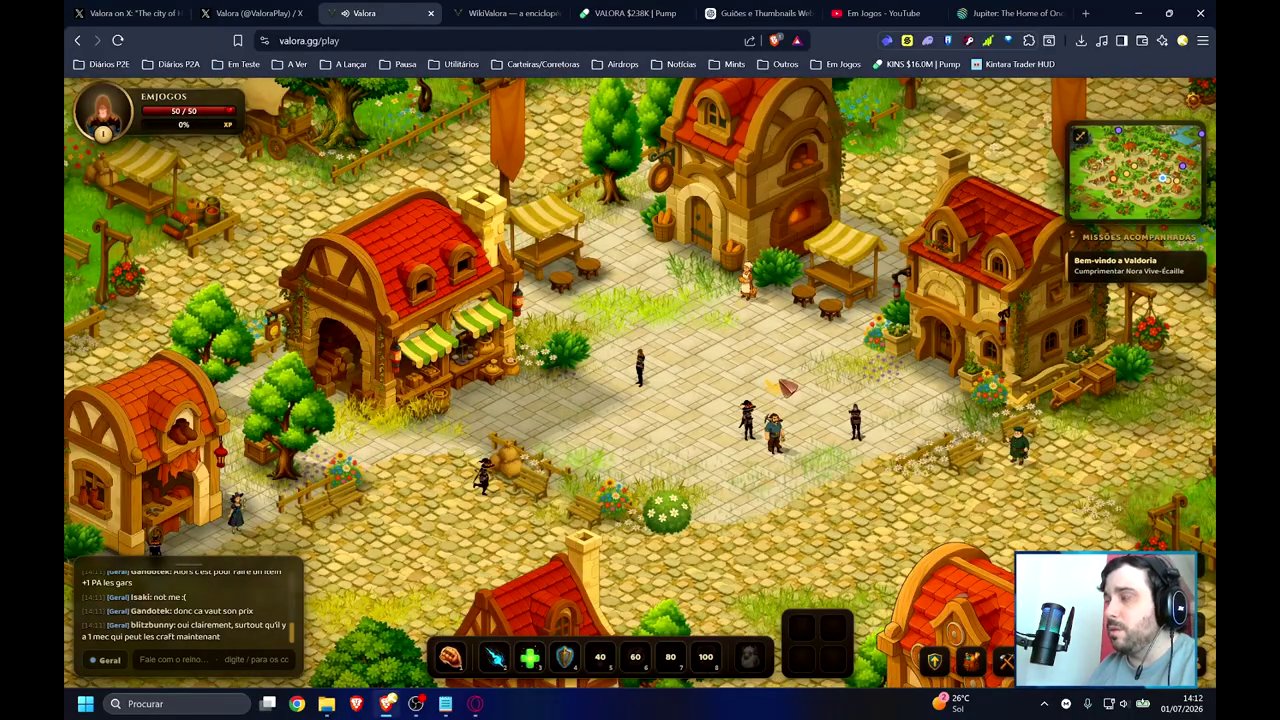1280x720 pixels.
Task: Open the KINS $16.0M | Pump bookmark
Action: click(x=916, y=64)
